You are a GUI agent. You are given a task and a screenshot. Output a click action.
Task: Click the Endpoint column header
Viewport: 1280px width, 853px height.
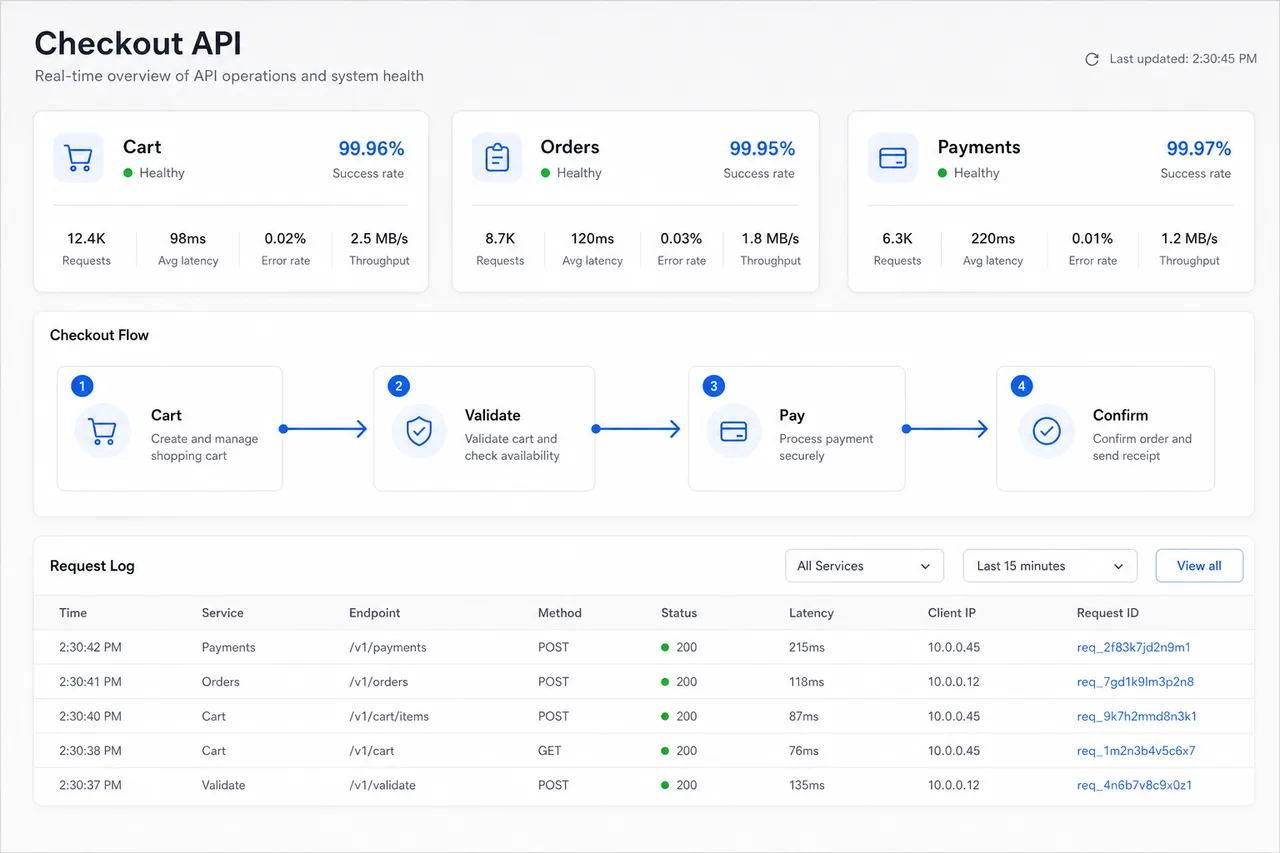[x=375, y=613]
